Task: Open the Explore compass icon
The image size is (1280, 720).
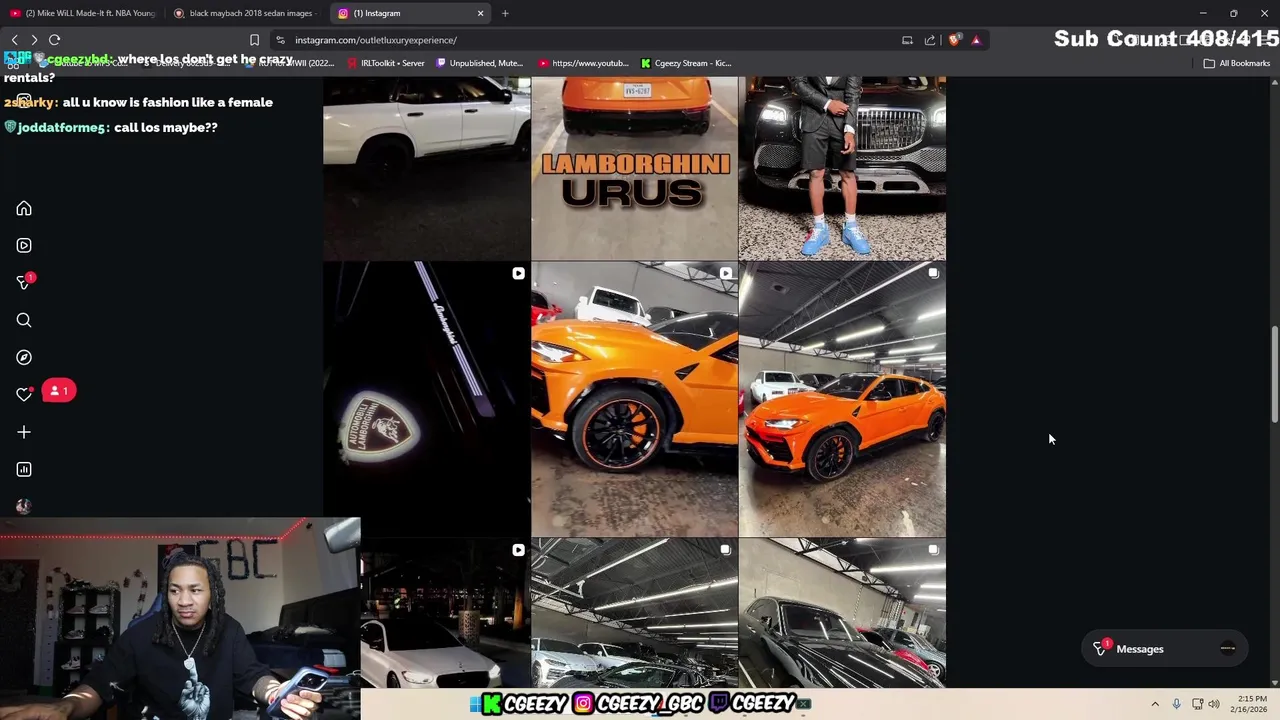Action: 24,357
